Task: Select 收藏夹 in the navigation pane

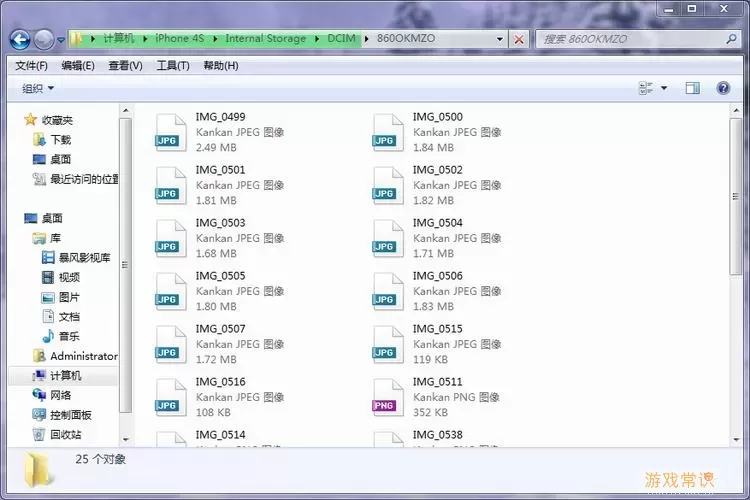Action: pos(48,120)
